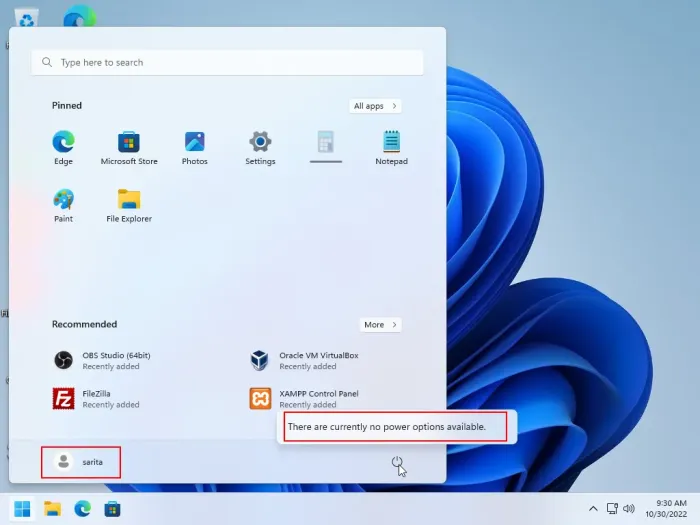Open the sarita user account menu
The width and height of the screenshot is (700, 525).
tap(81, 462)
